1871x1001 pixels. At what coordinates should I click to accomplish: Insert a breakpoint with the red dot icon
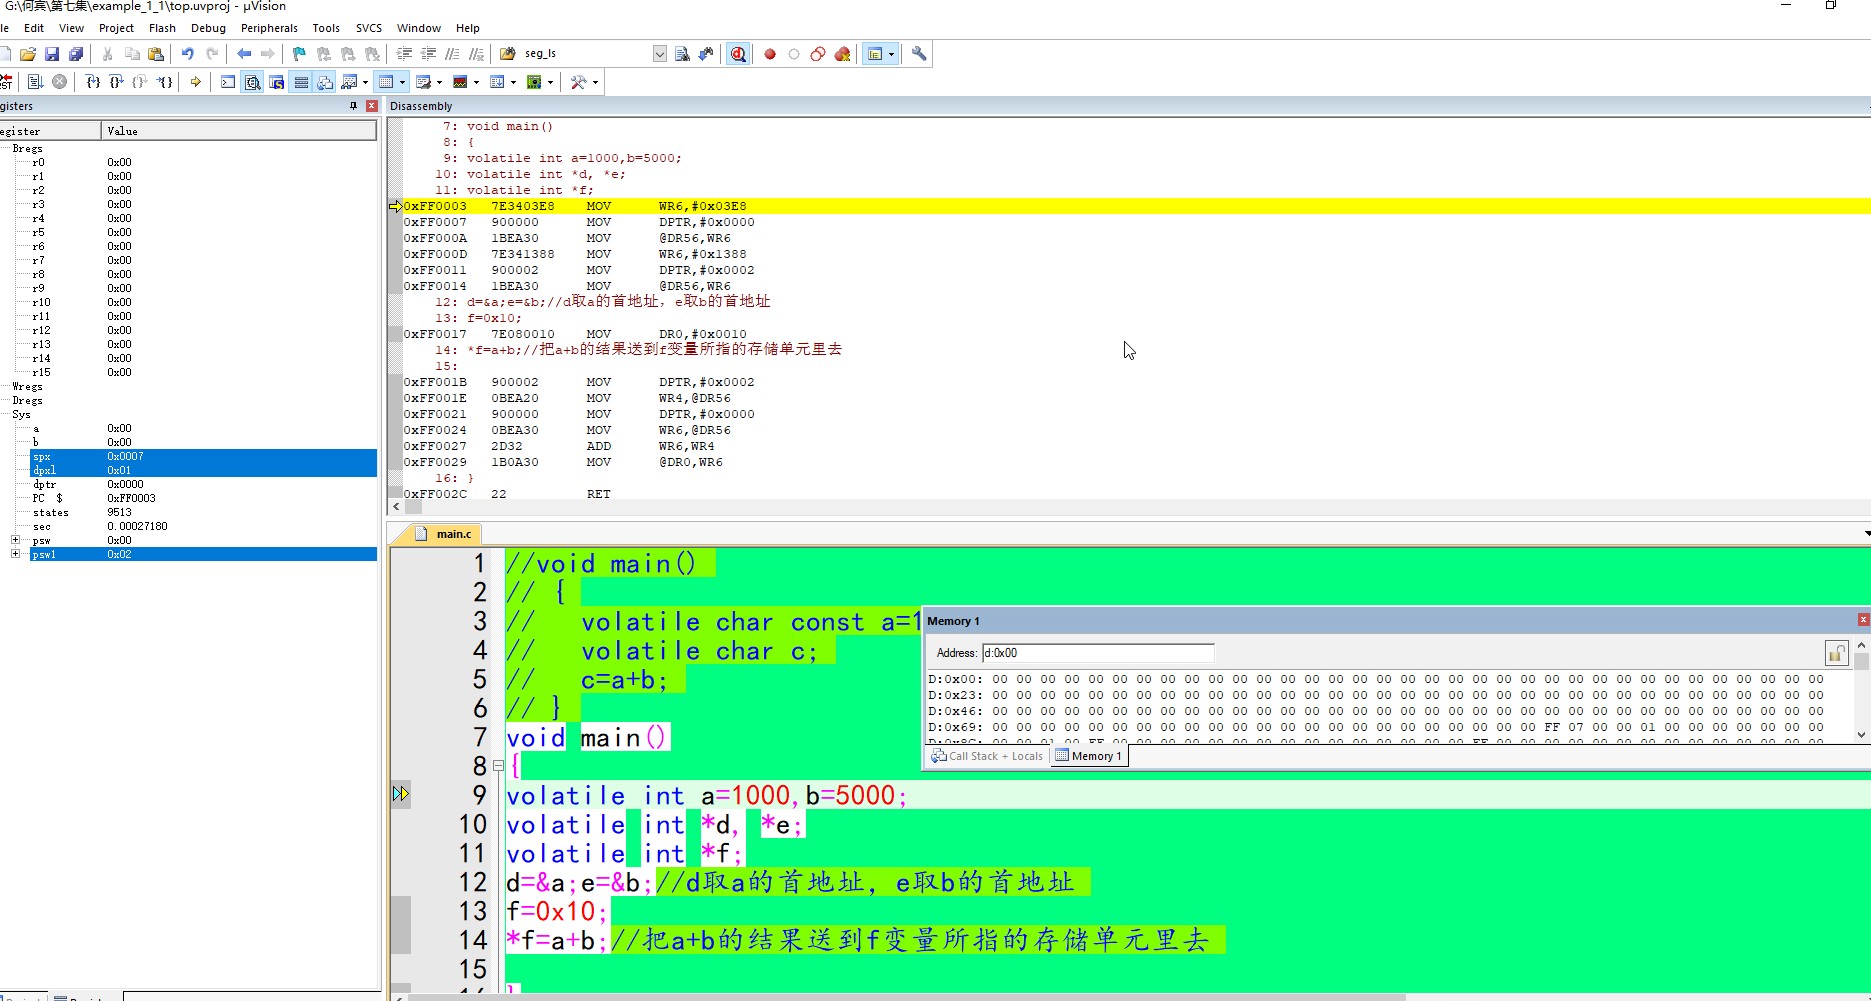[770, 54]
